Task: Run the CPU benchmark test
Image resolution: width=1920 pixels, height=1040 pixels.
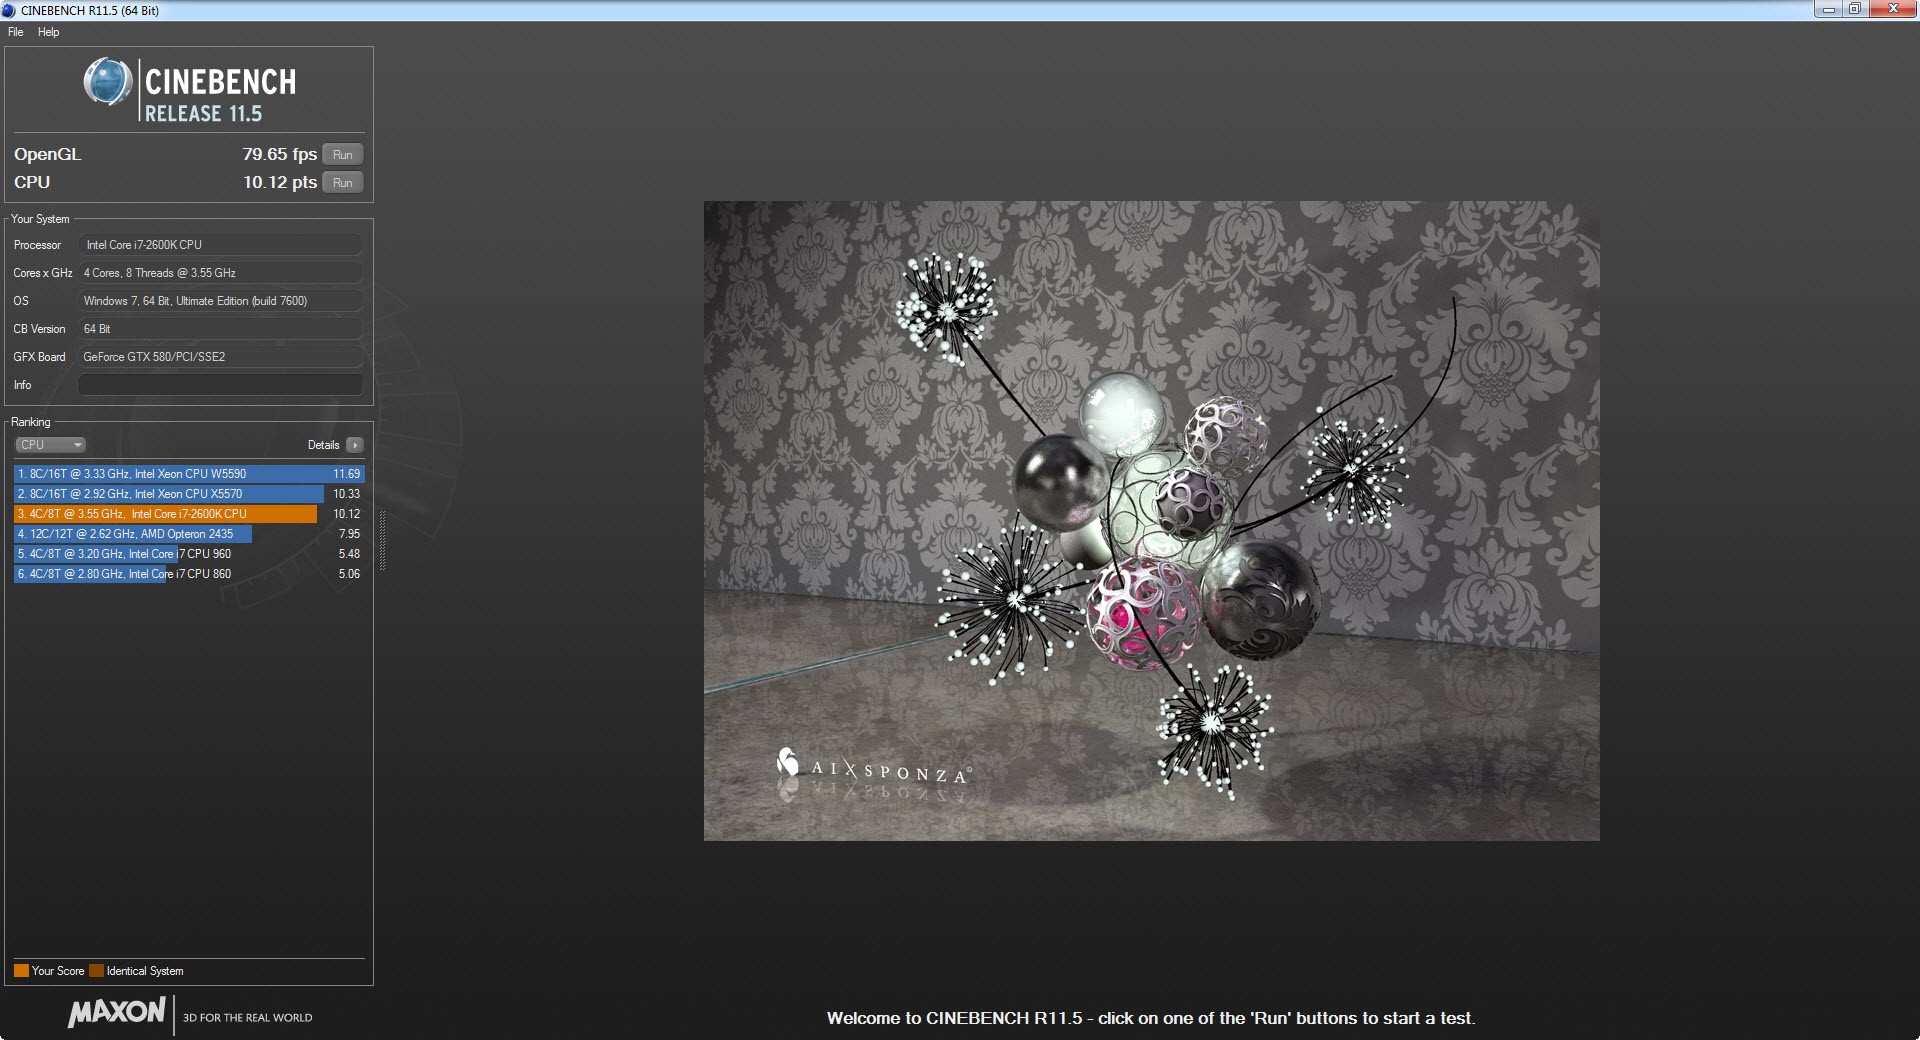Action: [342, 183]
